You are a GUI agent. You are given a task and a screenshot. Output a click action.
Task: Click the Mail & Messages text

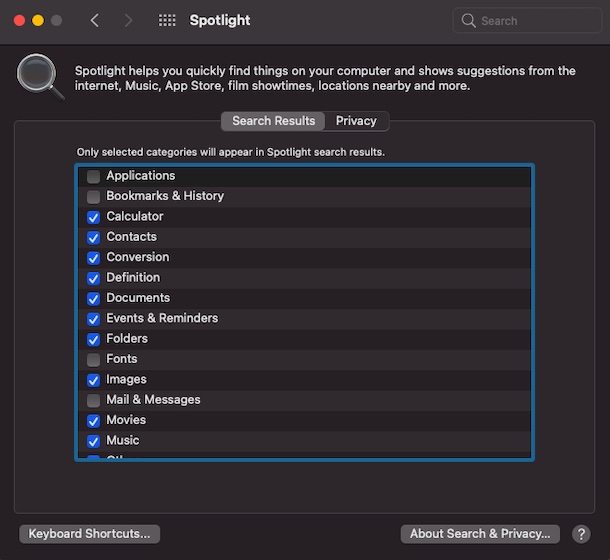tap(153, 400)
